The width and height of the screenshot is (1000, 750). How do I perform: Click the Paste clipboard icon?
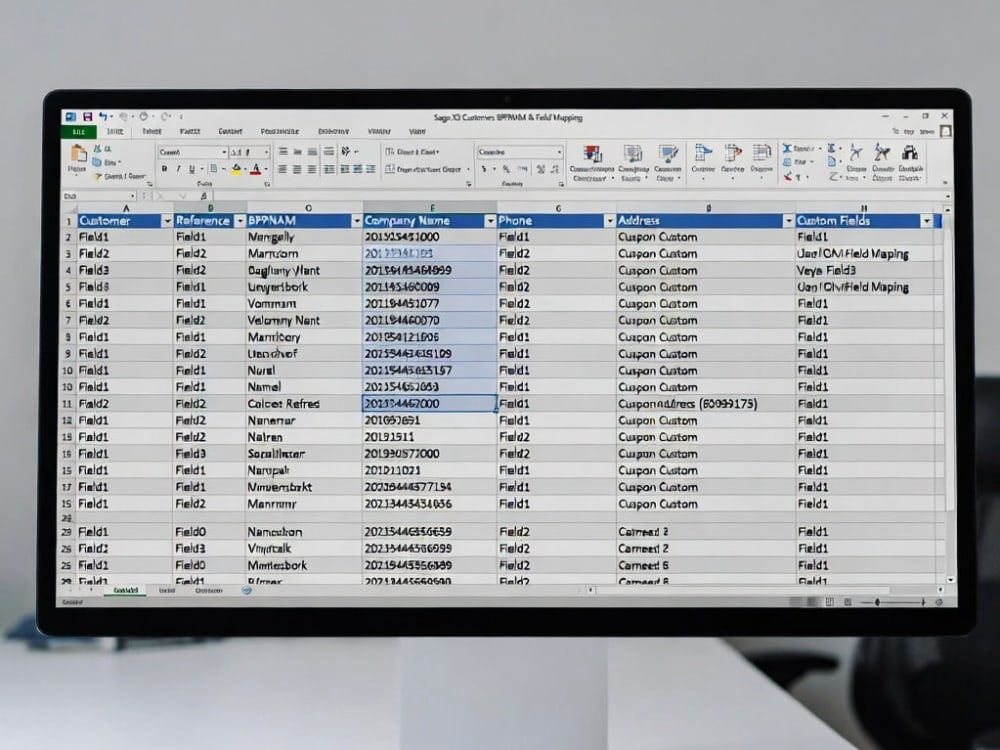(78, 154)
